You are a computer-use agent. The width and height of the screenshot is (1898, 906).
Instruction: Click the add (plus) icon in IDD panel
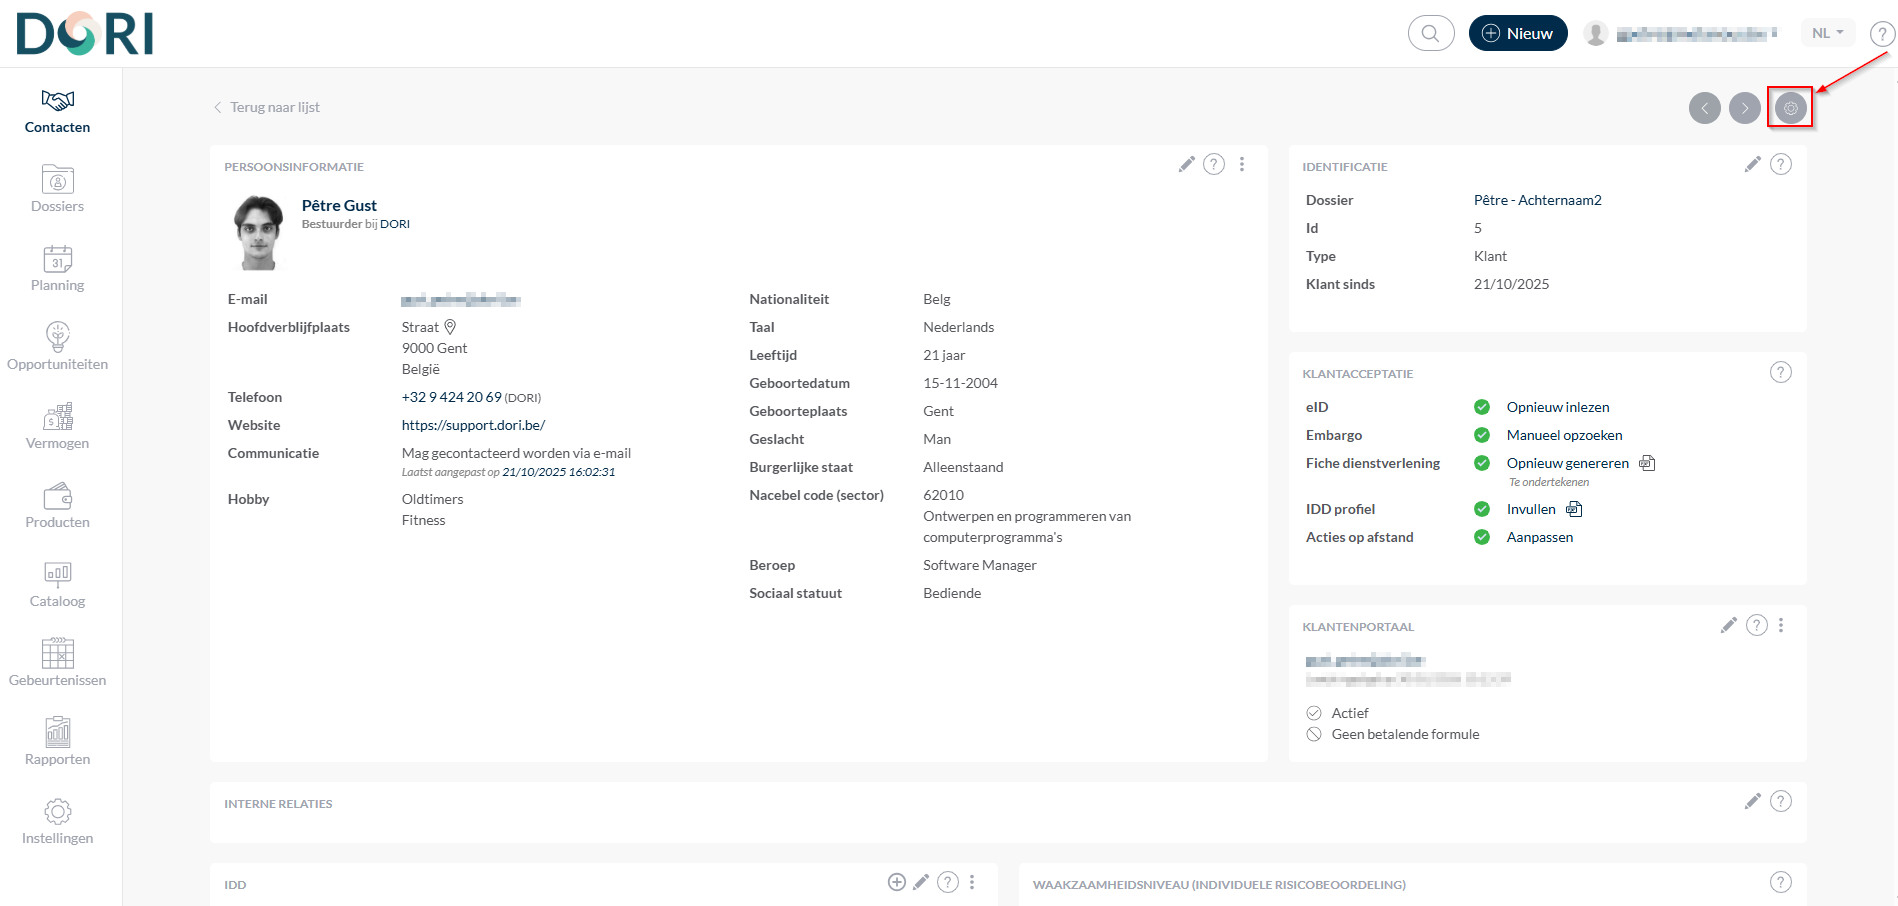(896, 882)
